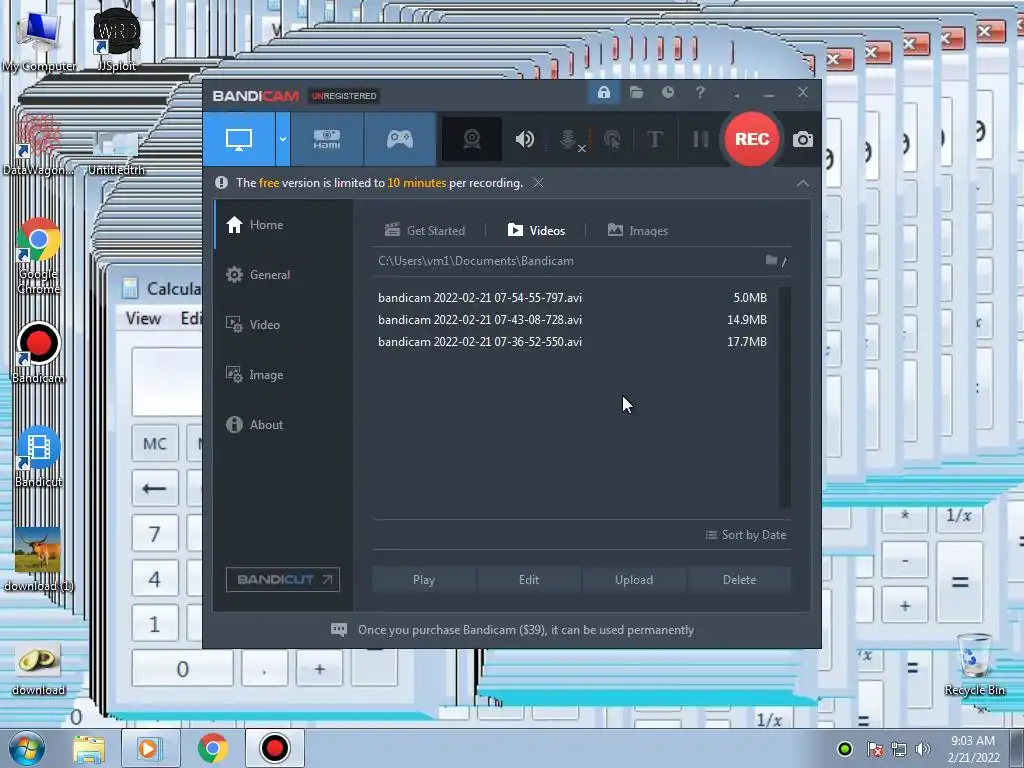1024x768 pixels.
Task: Select HDMI device recording mode
Action: [327, 139]
